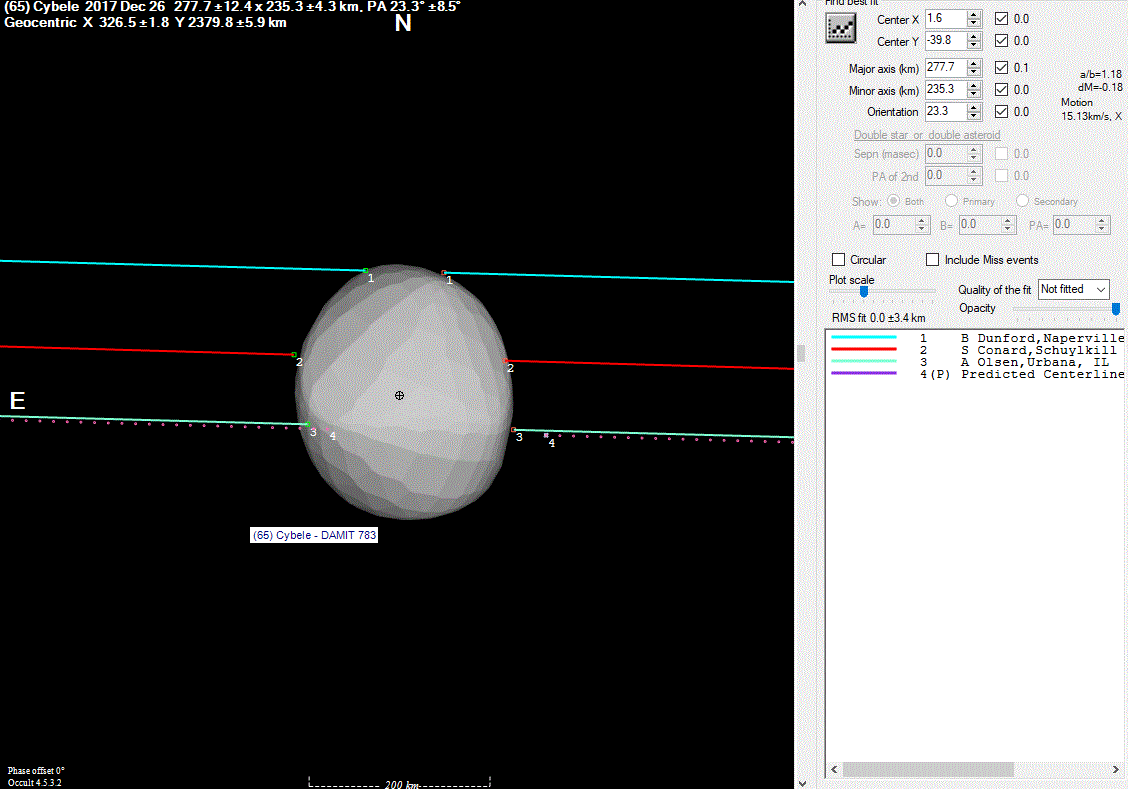The height and width of the screenshot is (789, 1128).
Task: Click the side panel scroll up arrow
Action: pyautogui.click(x=802, y=4)
